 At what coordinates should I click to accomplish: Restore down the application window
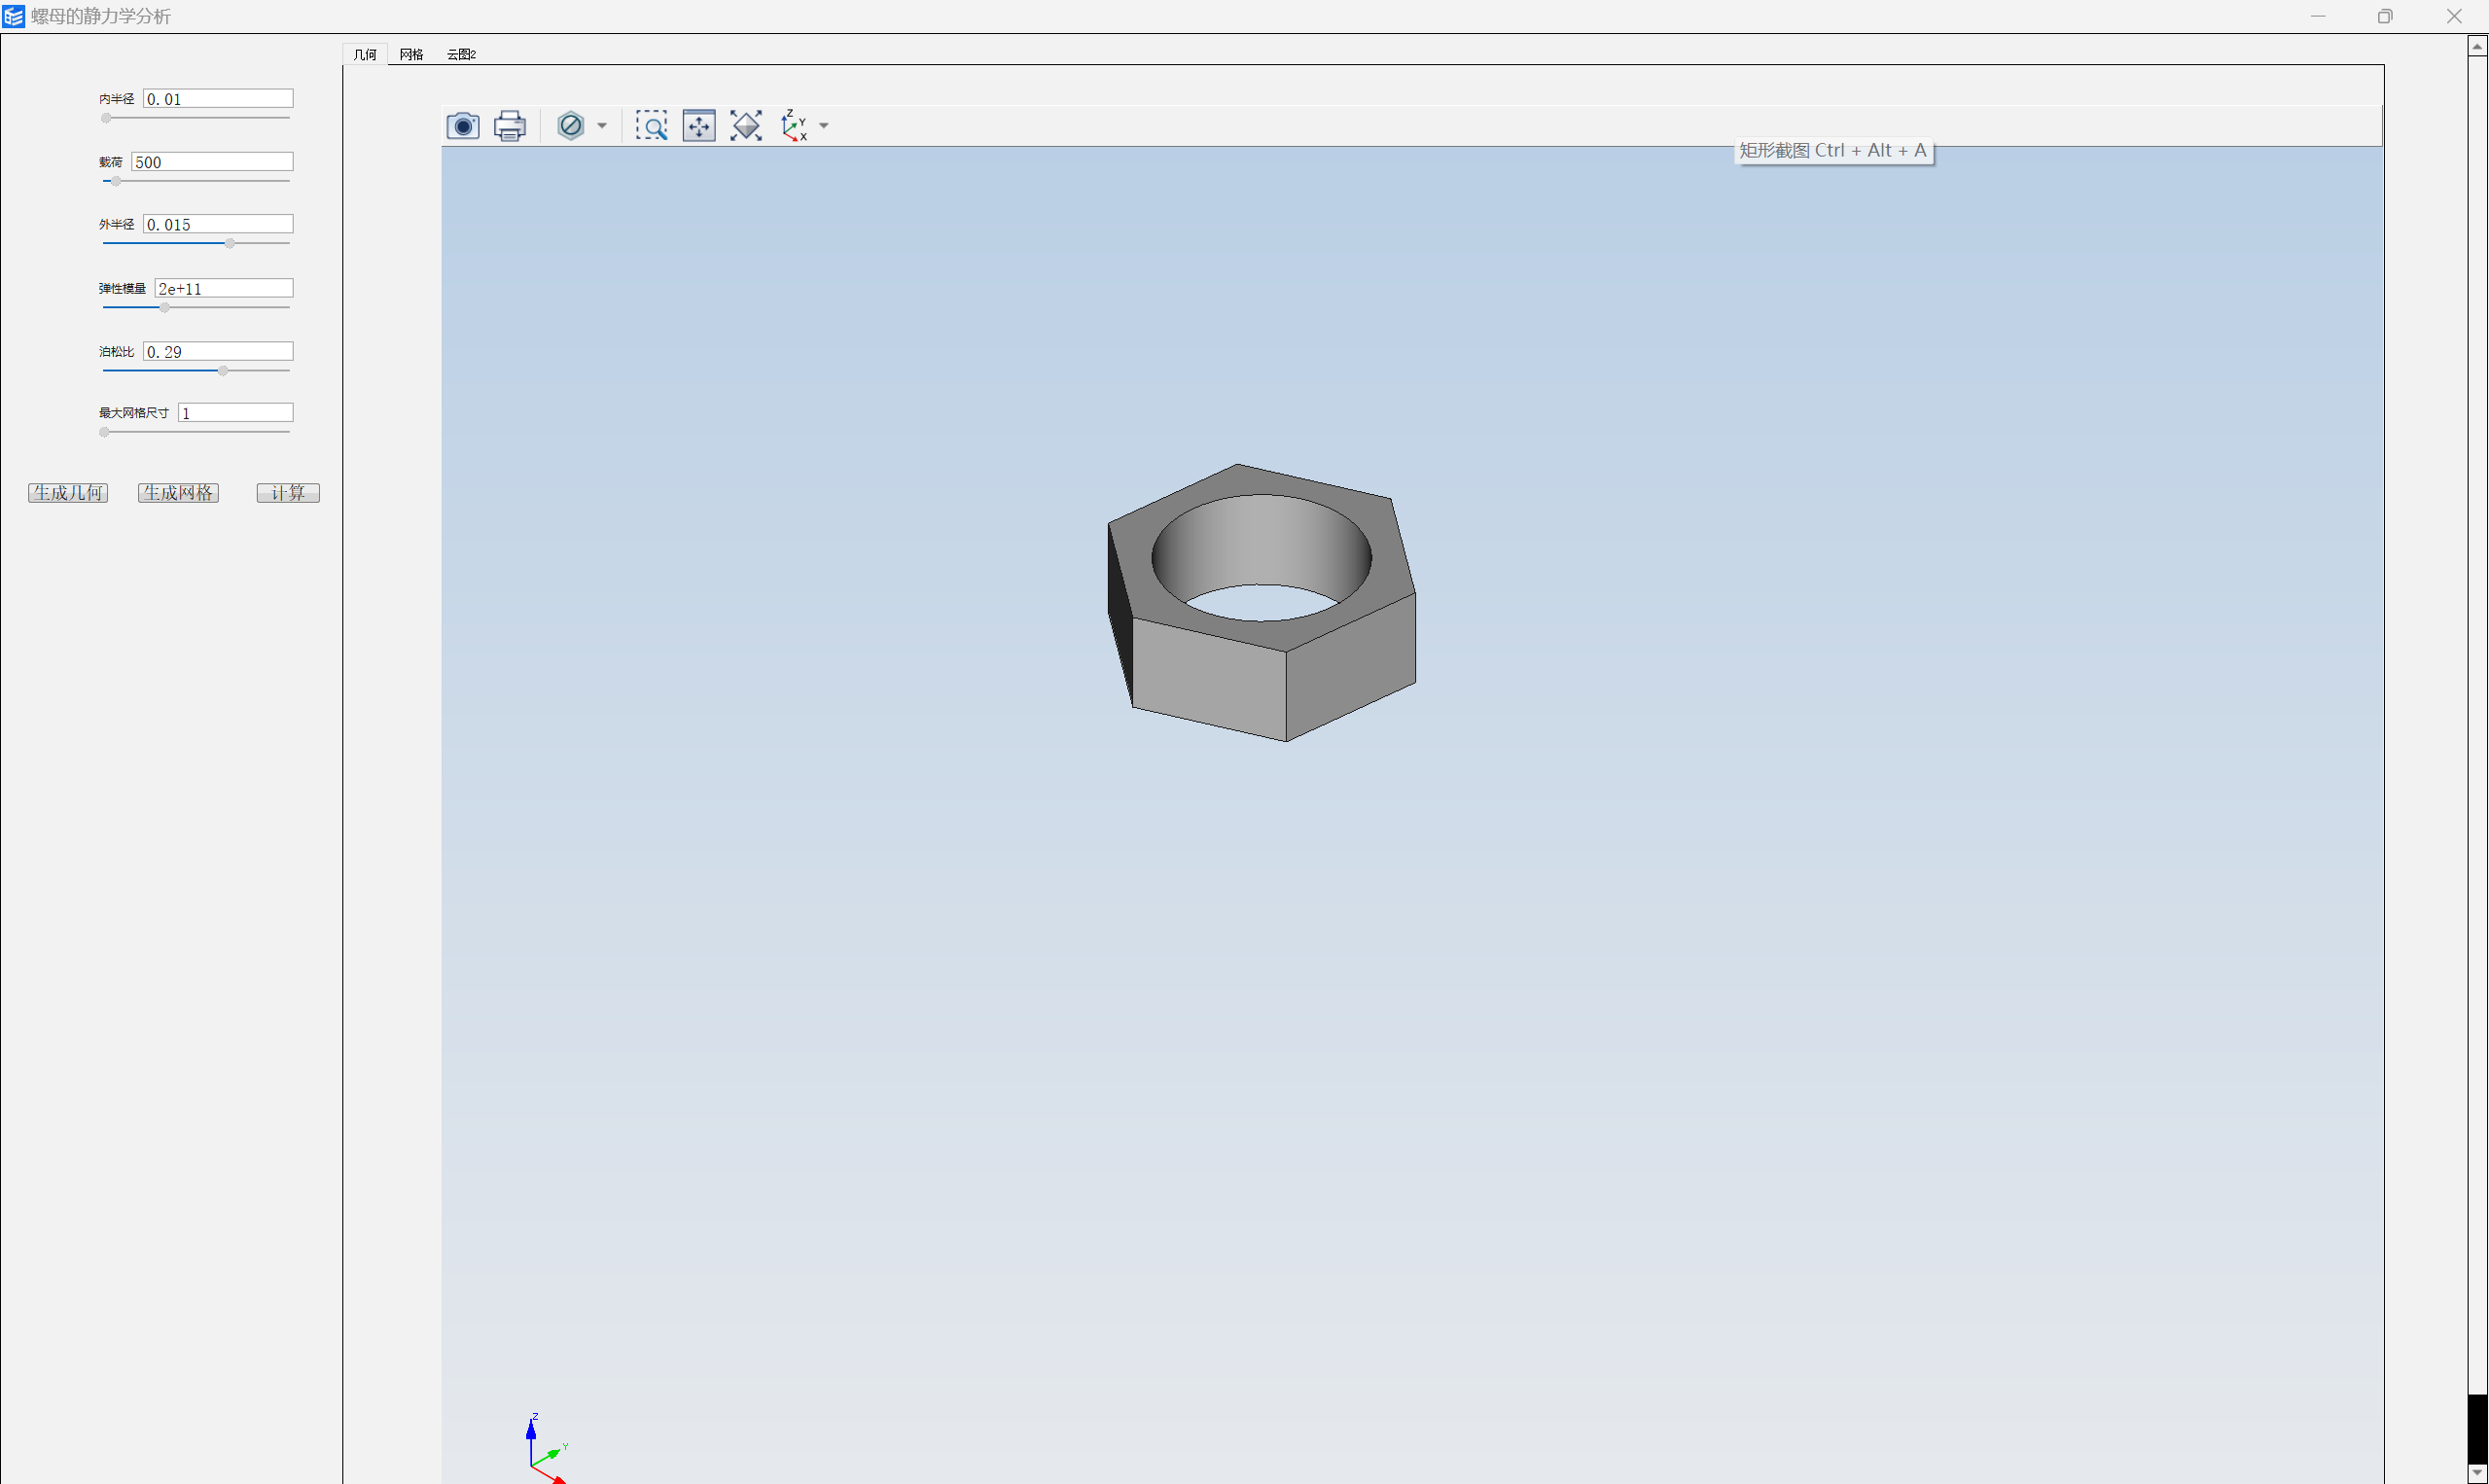pyautogui.click(x=2385, y=16)
